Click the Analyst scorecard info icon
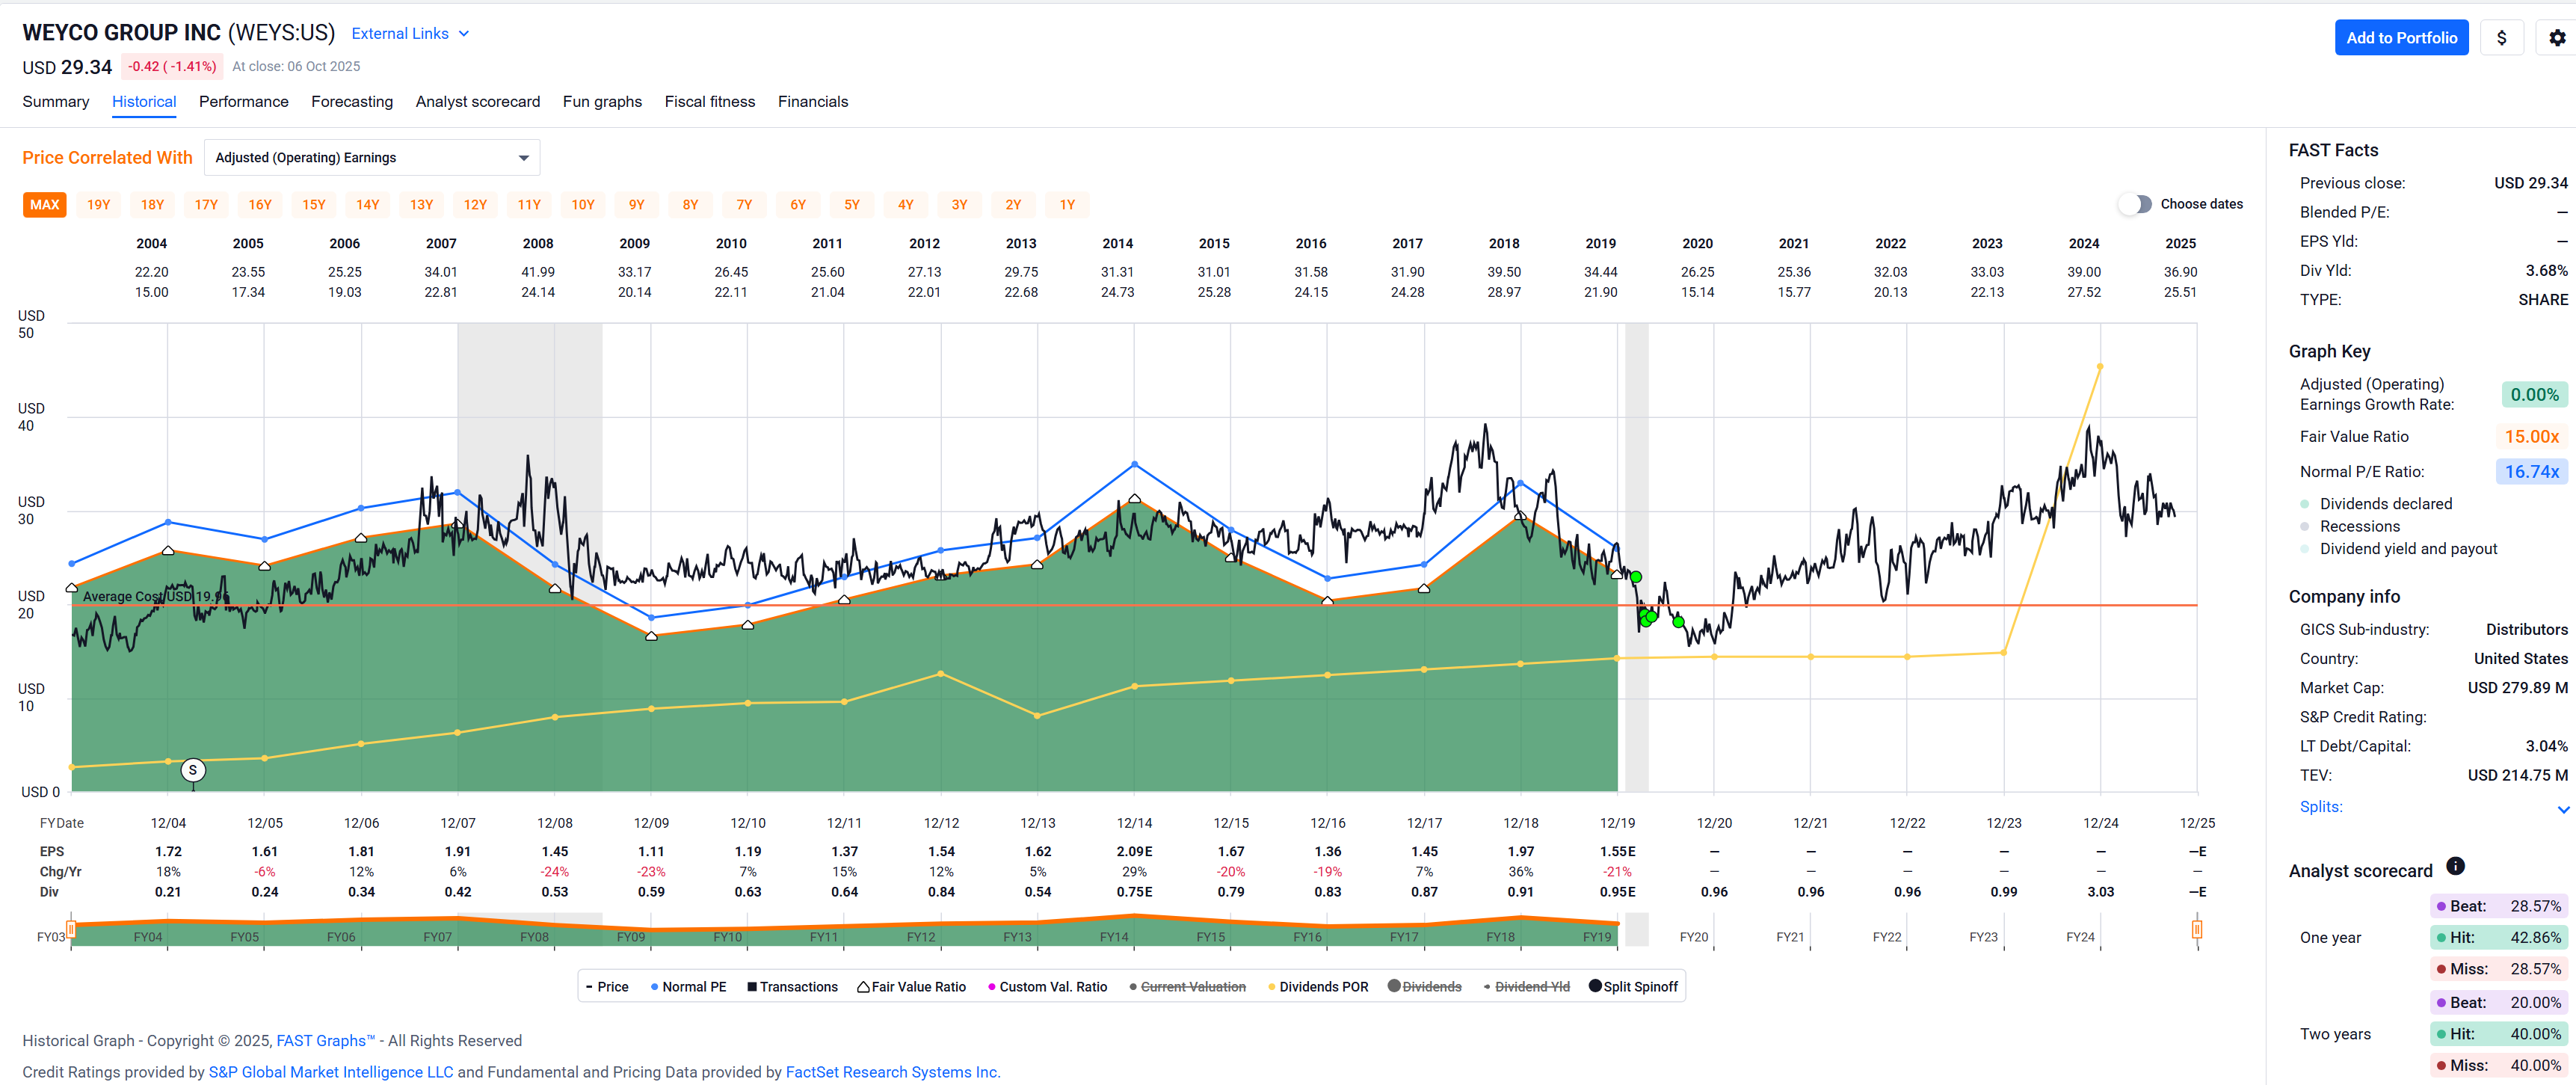This screenshot has width=2576, height=1085. click(2455, 866)
